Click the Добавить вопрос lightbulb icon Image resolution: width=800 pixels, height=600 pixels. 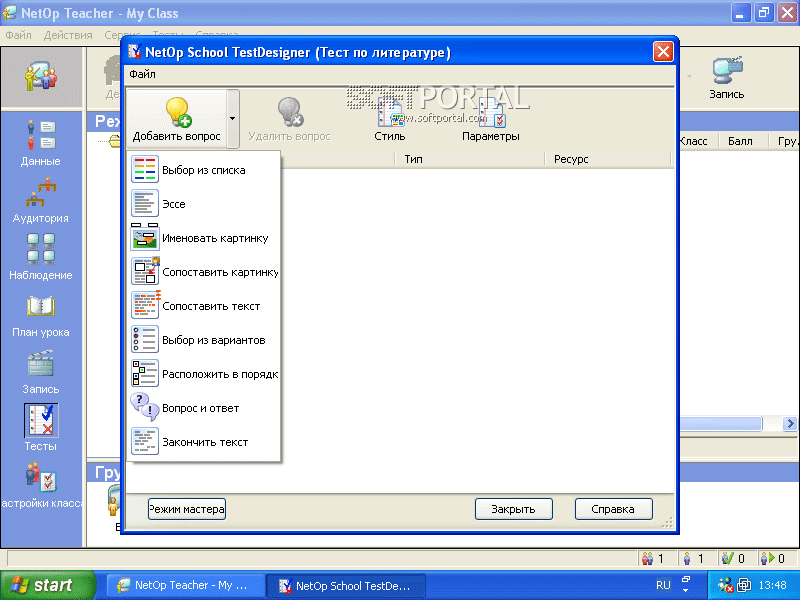(x=178, y=112)
